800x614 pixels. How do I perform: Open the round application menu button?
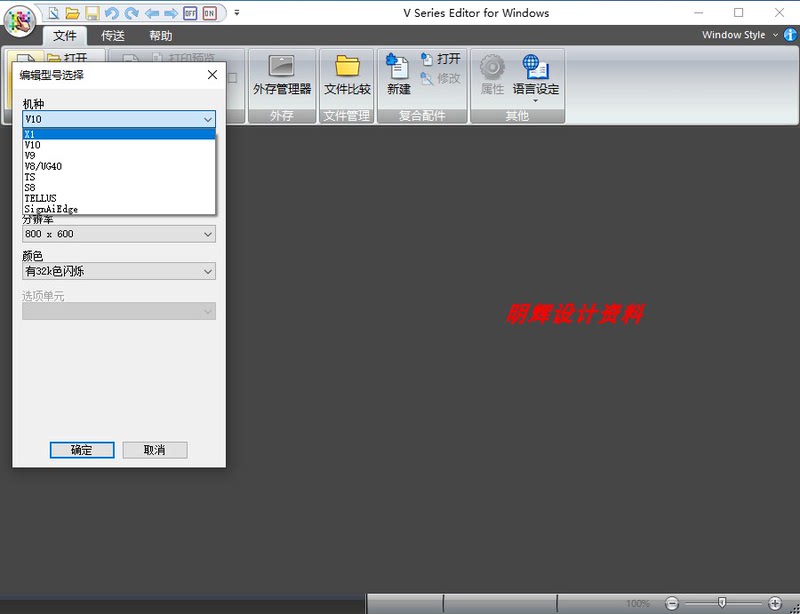pyautogui.click(x=19, y=20)
